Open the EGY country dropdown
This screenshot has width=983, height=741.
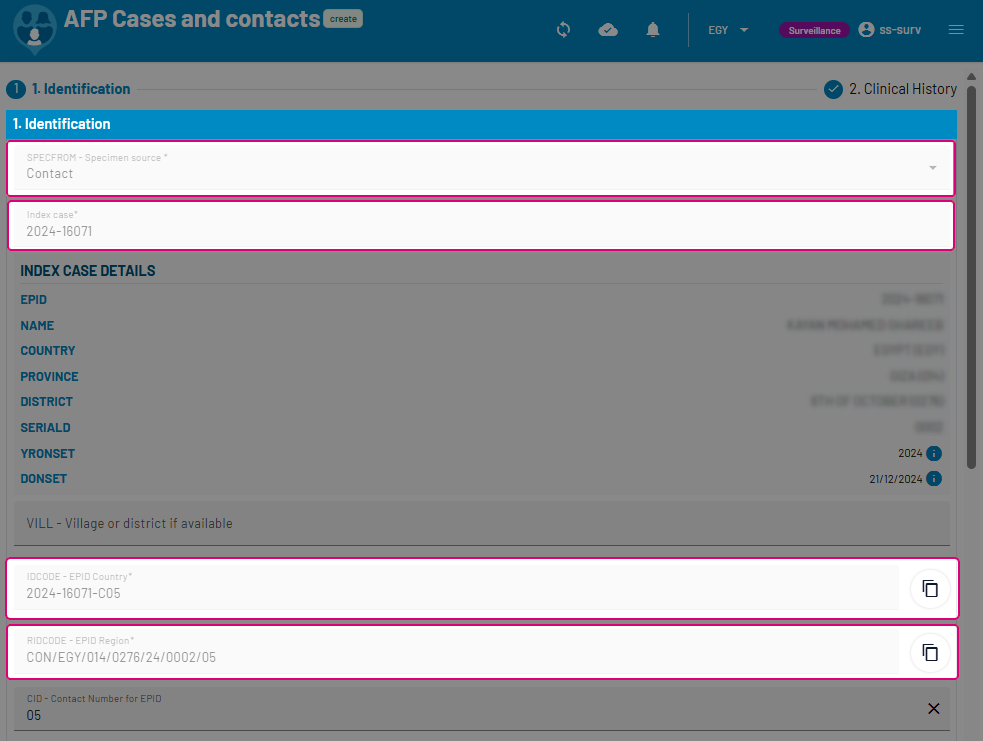(729, 30)
